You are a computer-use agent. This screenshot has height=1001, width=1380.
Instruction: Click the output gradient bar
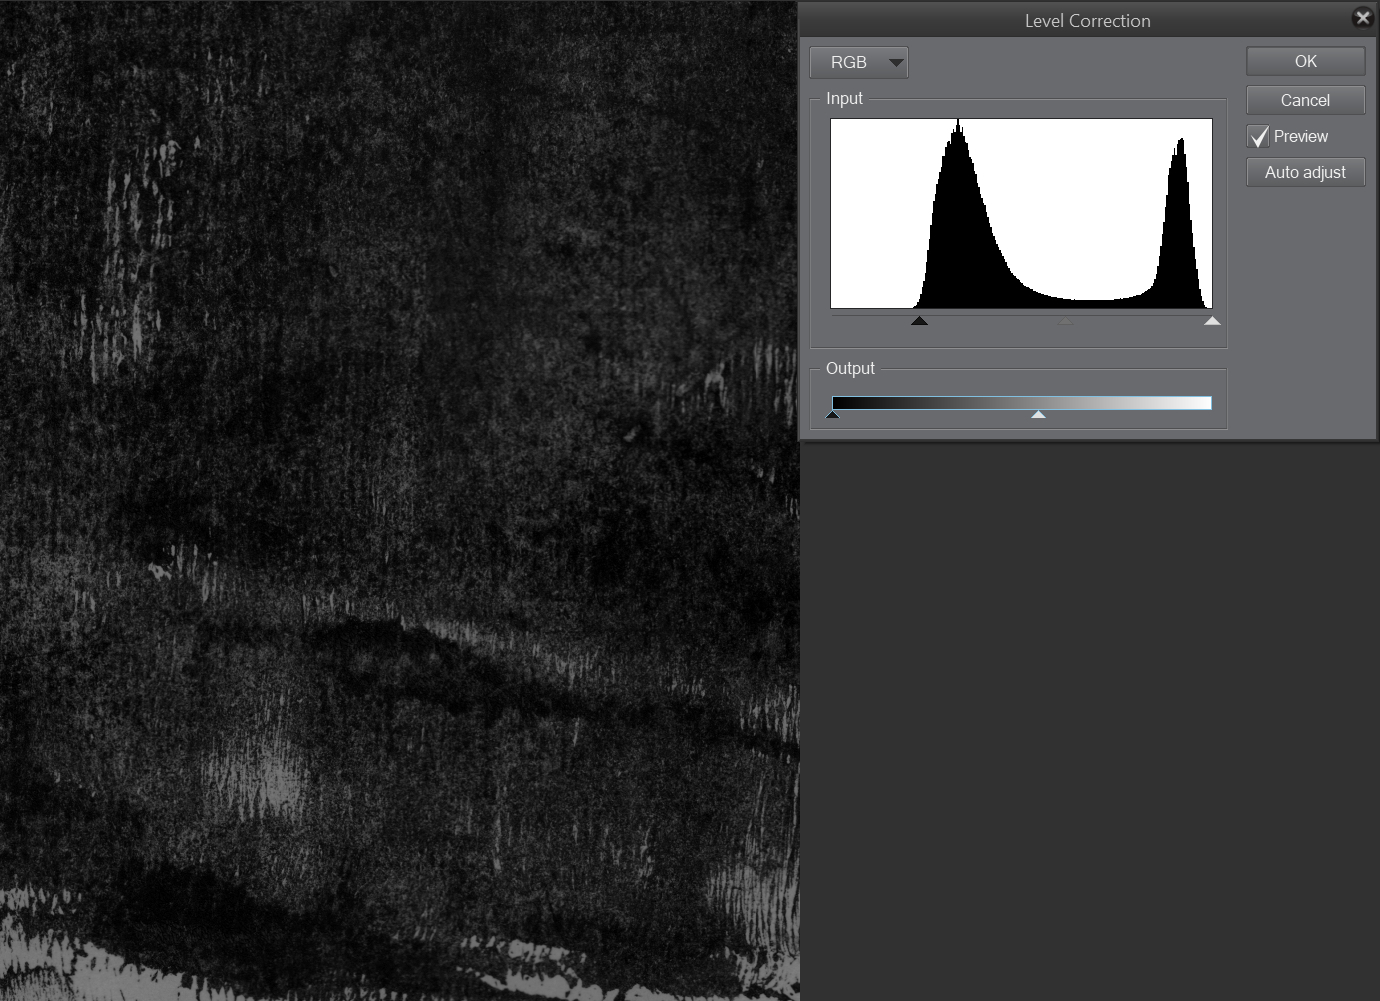coord(1020,402)
